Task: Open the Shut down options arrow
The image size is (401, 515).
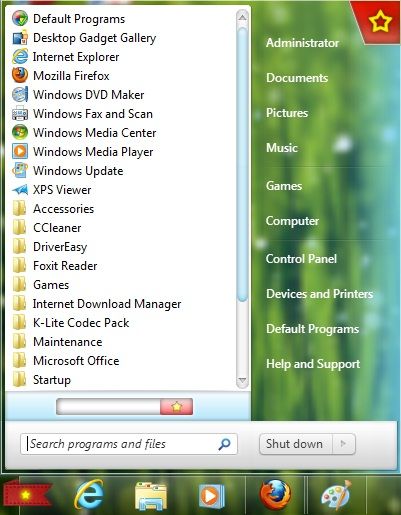Action: 344,444
